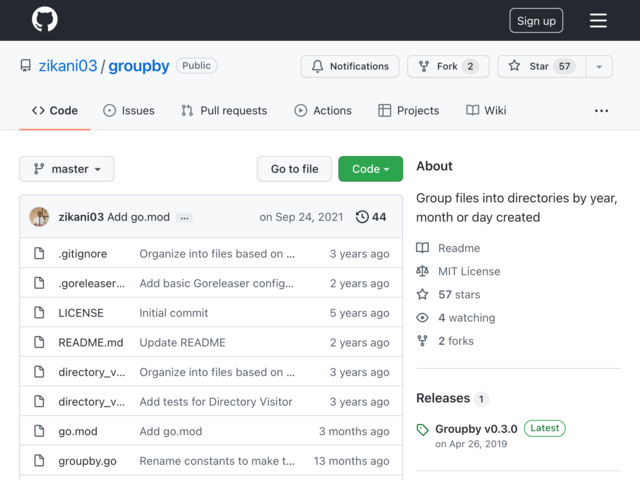
Task: Star the groupby repository
Action: (x=542, y=66)
